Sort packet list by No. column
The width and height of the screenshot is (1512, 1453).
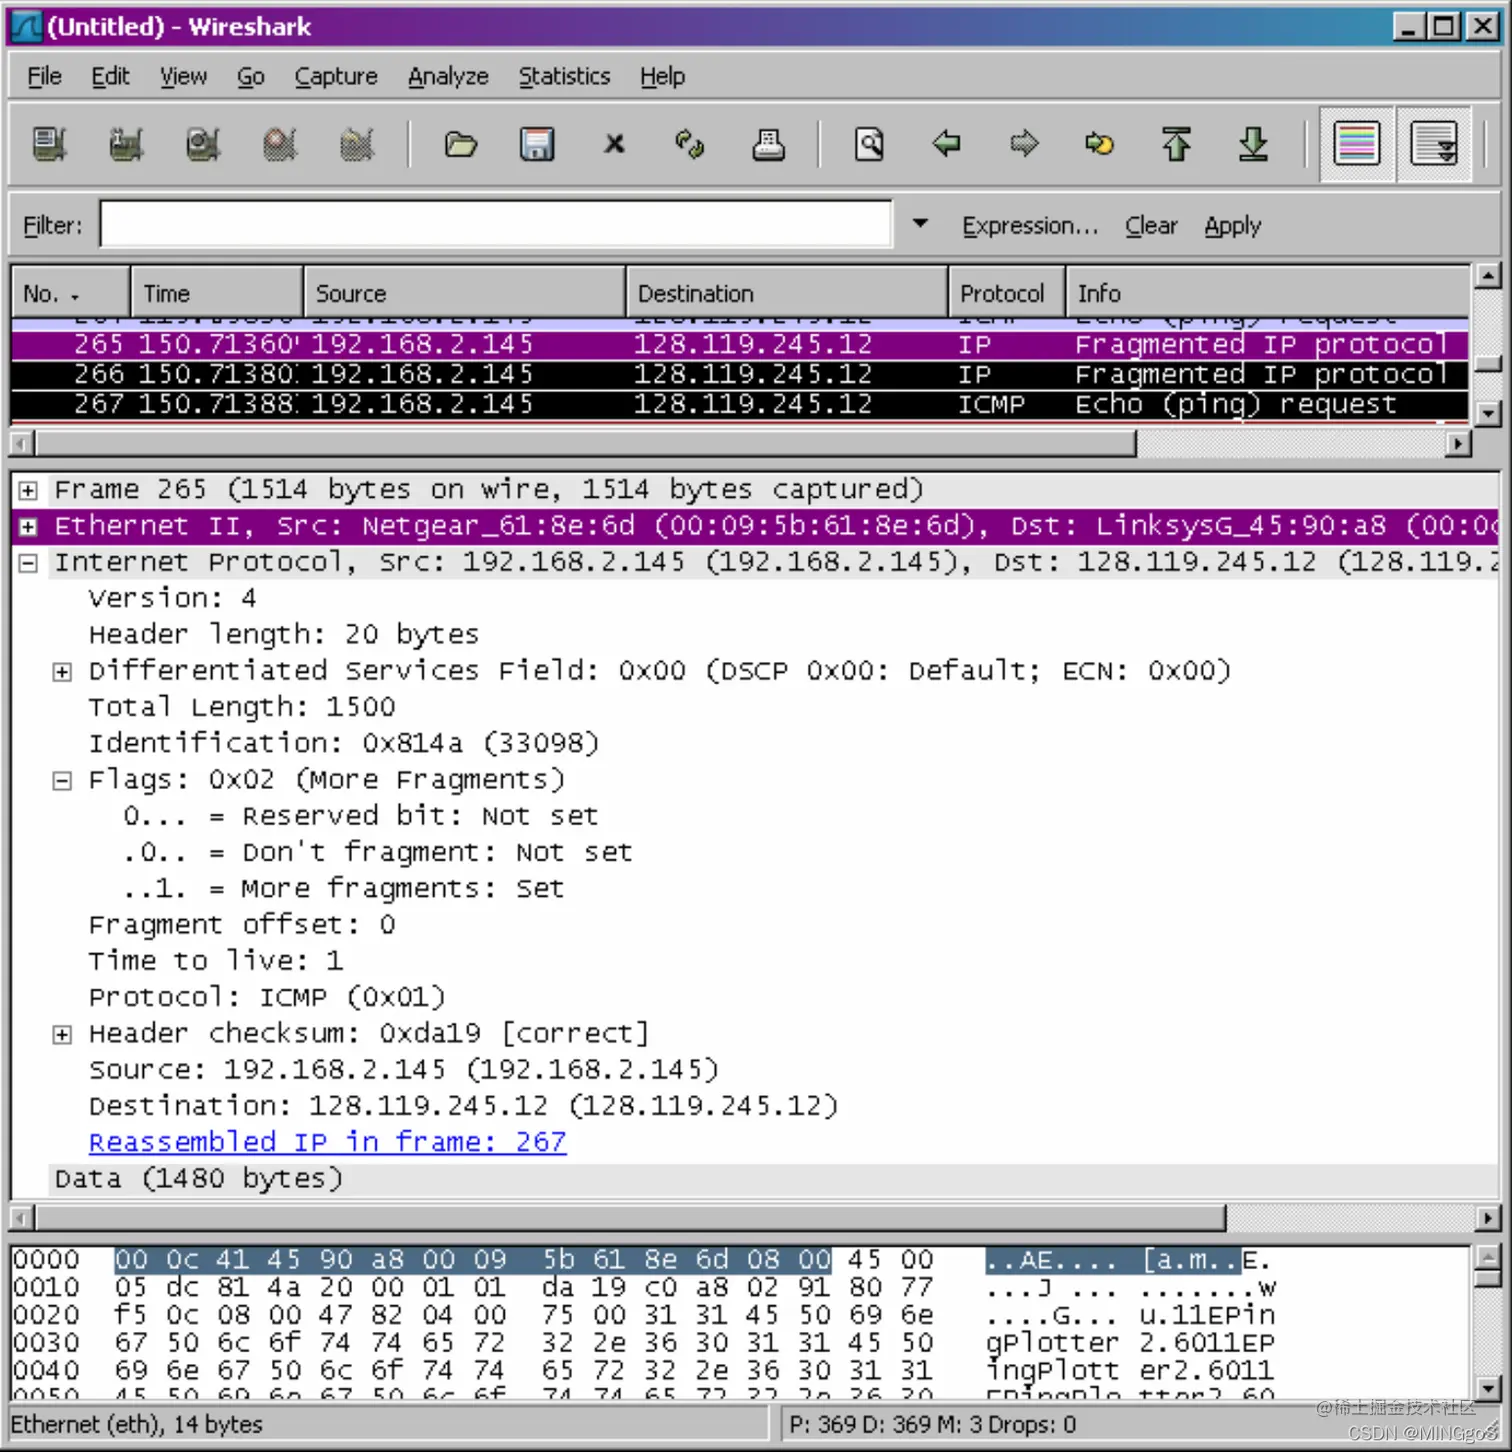pyautogui.click(x=70, y=293)
